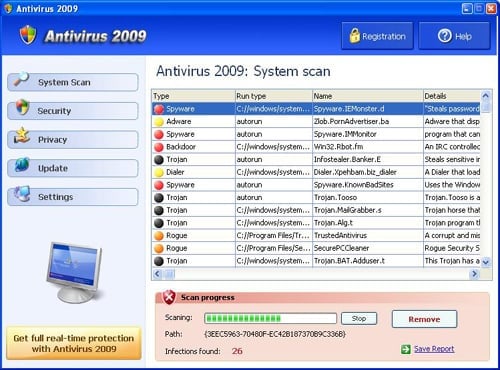Screen dimensions: 500x370
Task: Click the horizontal scrollbar right arrow
Action: pos(474,274)
